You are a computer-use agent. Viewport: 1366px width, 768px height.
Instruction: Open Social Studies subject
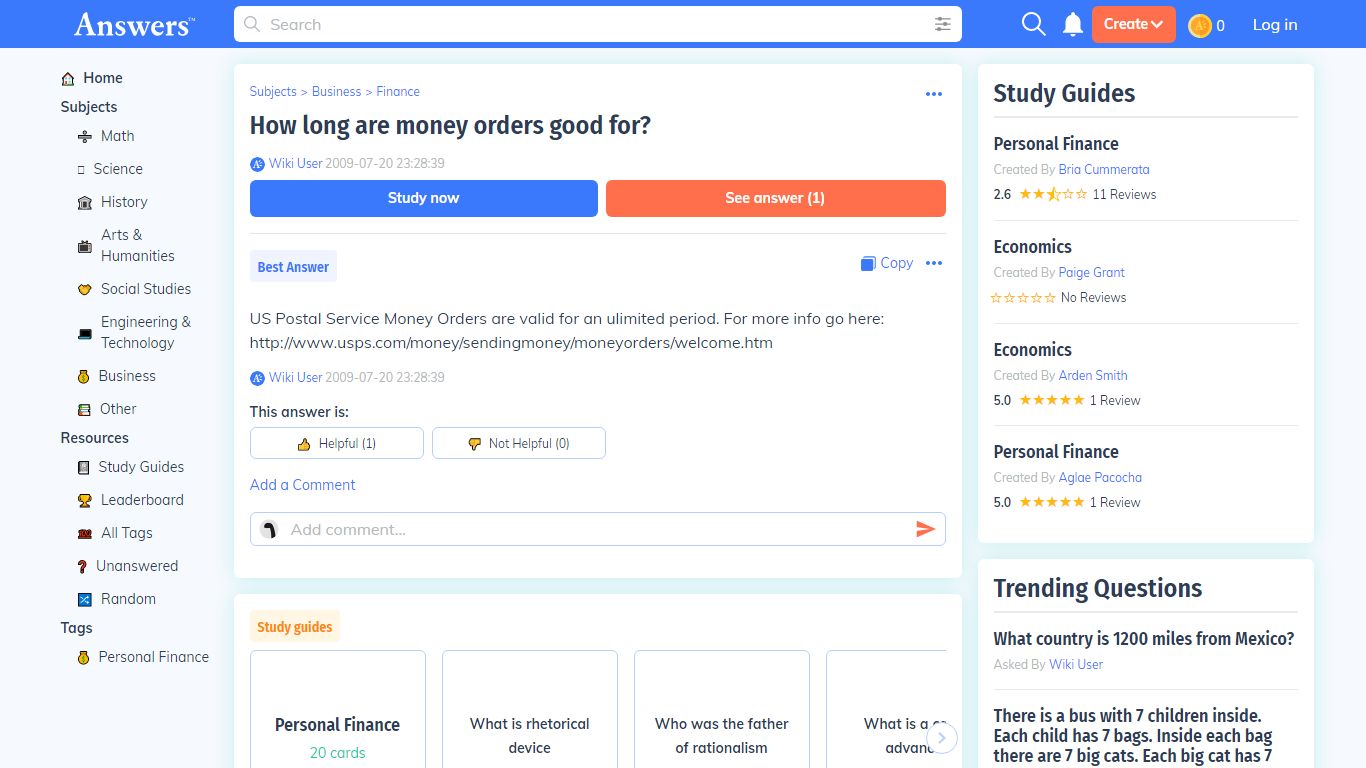[x=146, y=289]
